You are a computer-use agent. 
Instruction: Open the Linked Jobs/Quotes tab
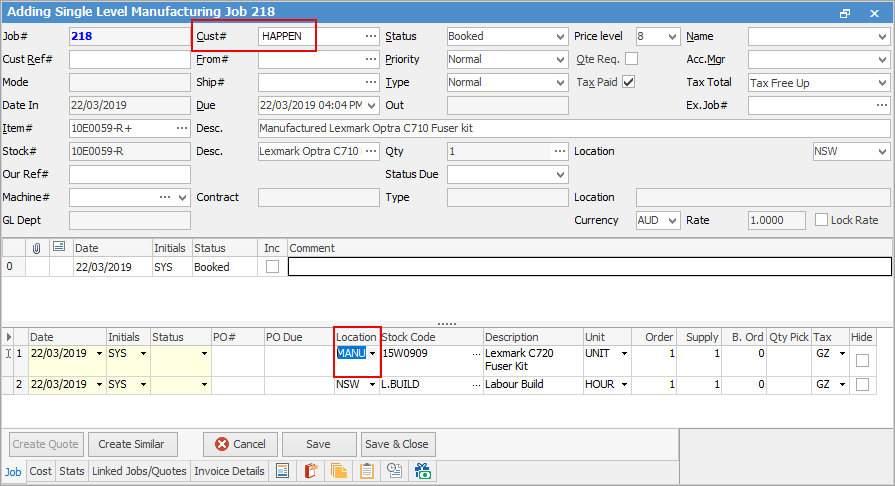(139, 471)
